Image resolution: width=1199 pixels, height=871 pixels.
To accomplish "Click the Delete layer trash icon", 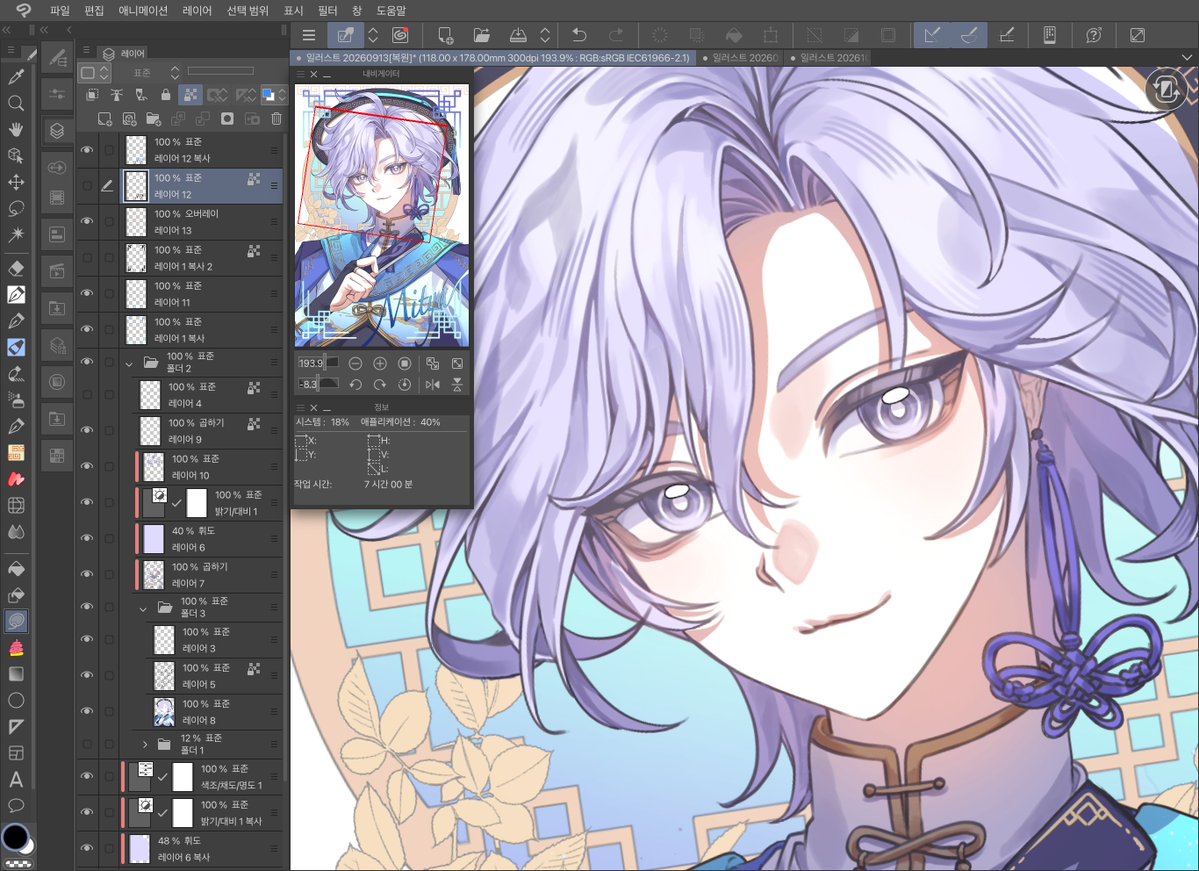I will coord(276,119).
